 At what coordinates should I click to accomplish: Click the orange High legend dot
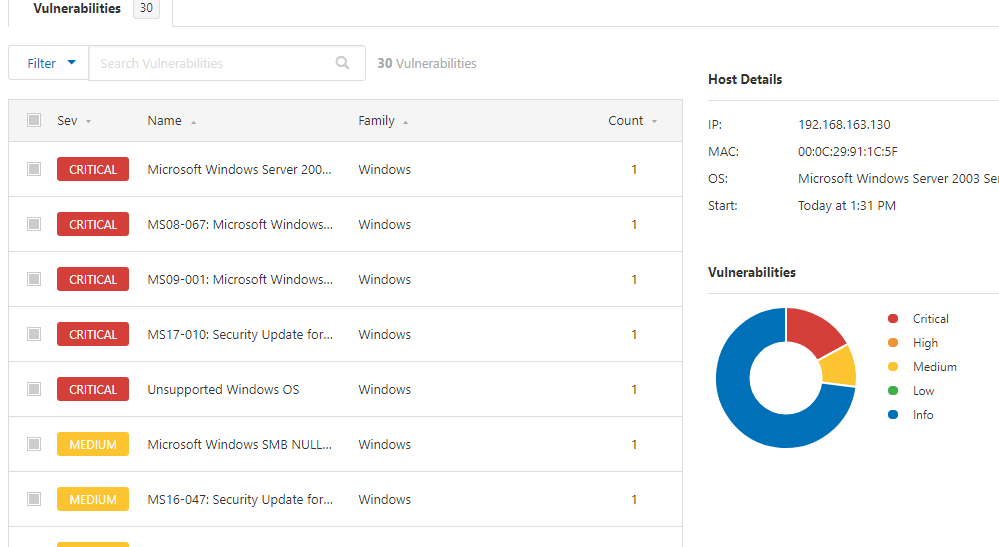click(893, 343)
